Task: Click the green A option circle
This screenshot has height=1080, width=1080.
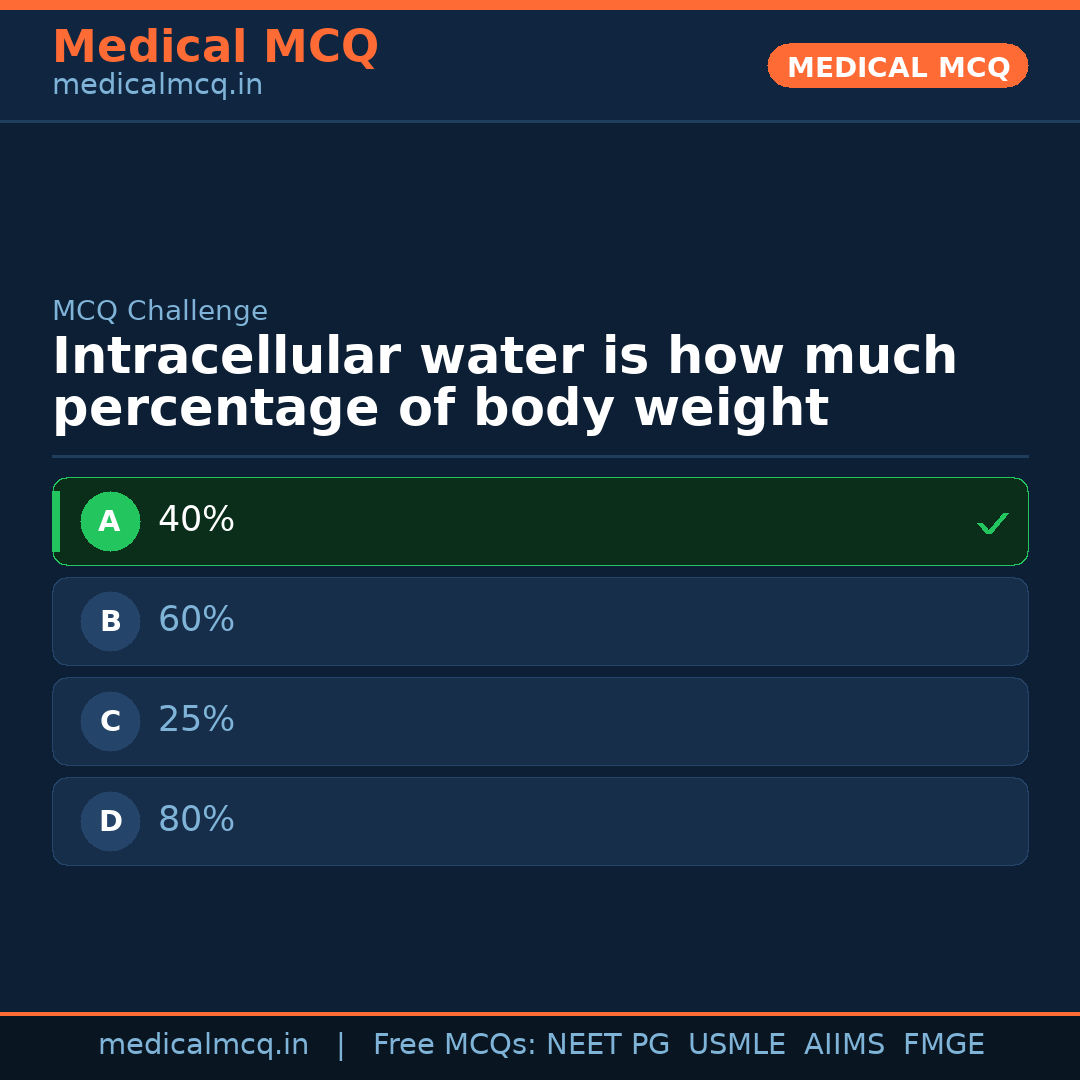Action: [x=110, y=521]
